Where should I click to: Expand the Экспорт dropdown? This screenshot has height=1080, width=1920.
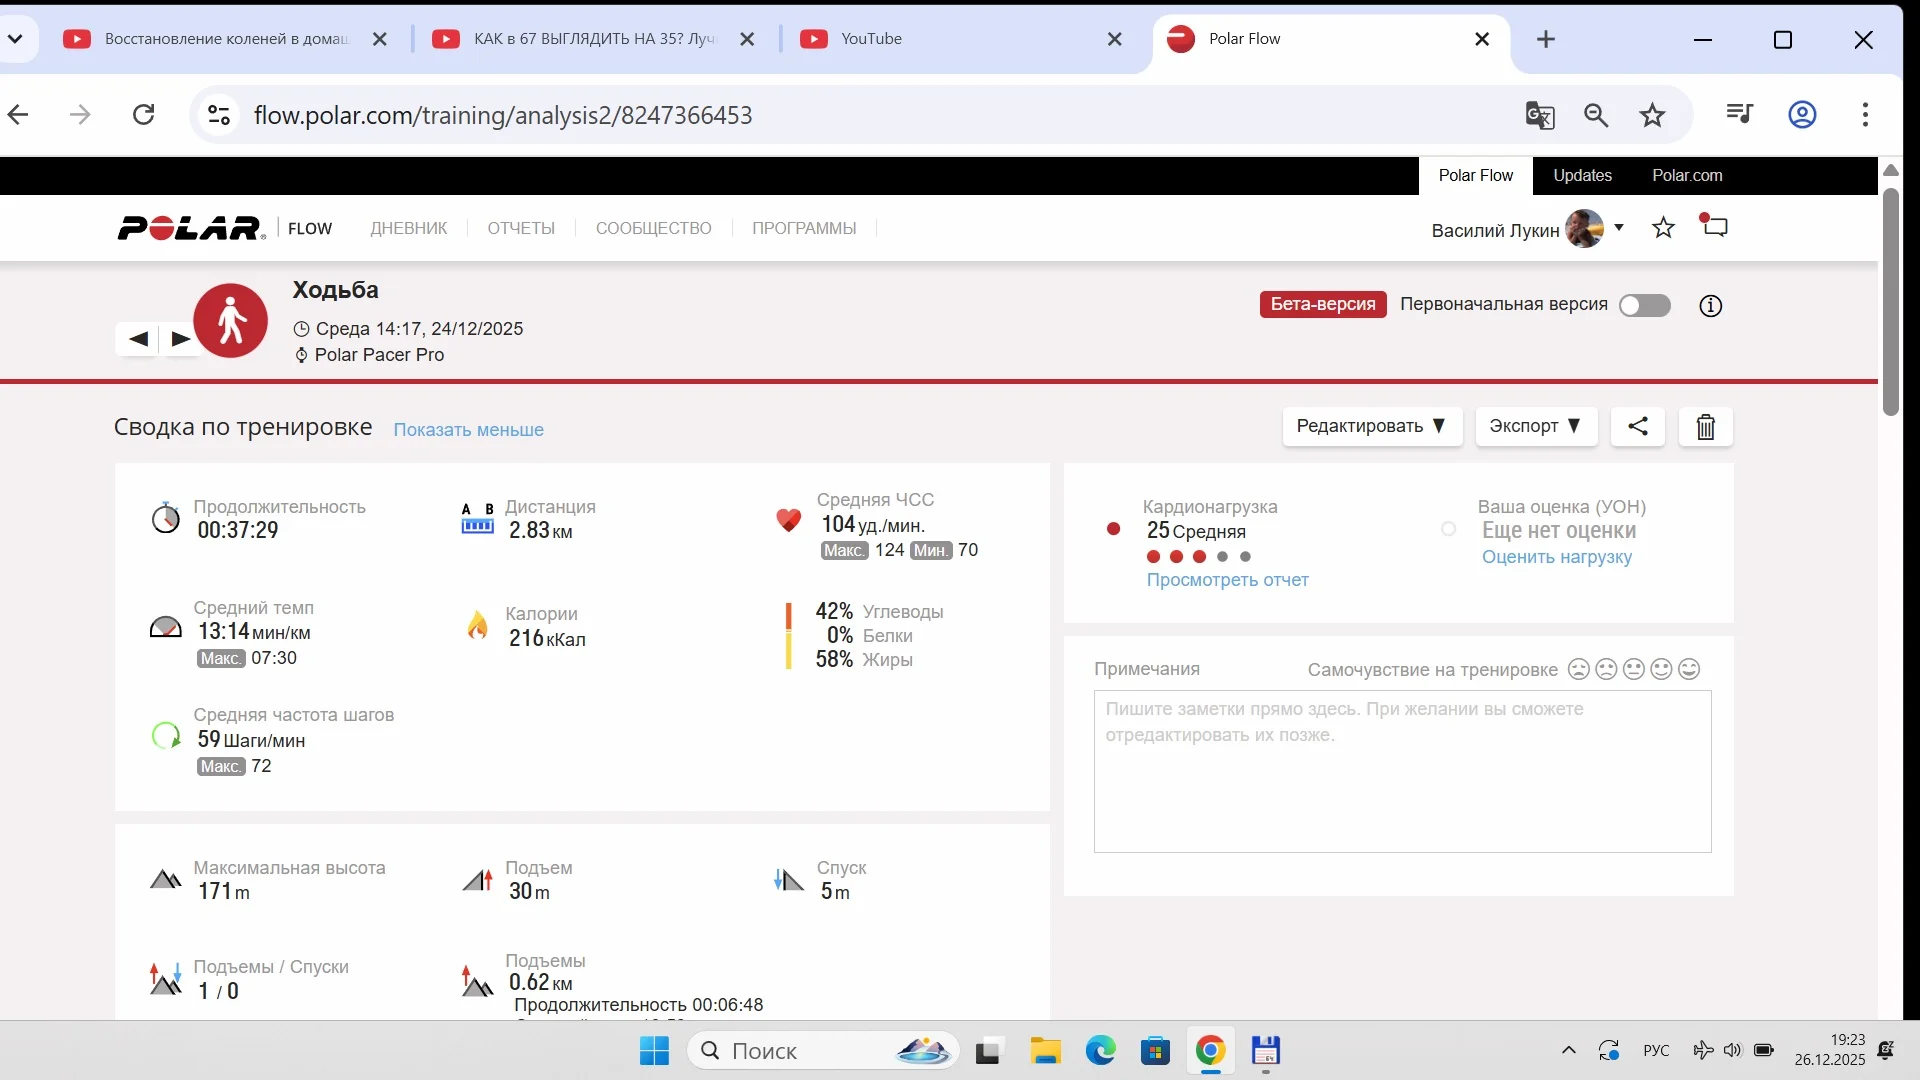pyautogui.click(x=1535, y=426)
